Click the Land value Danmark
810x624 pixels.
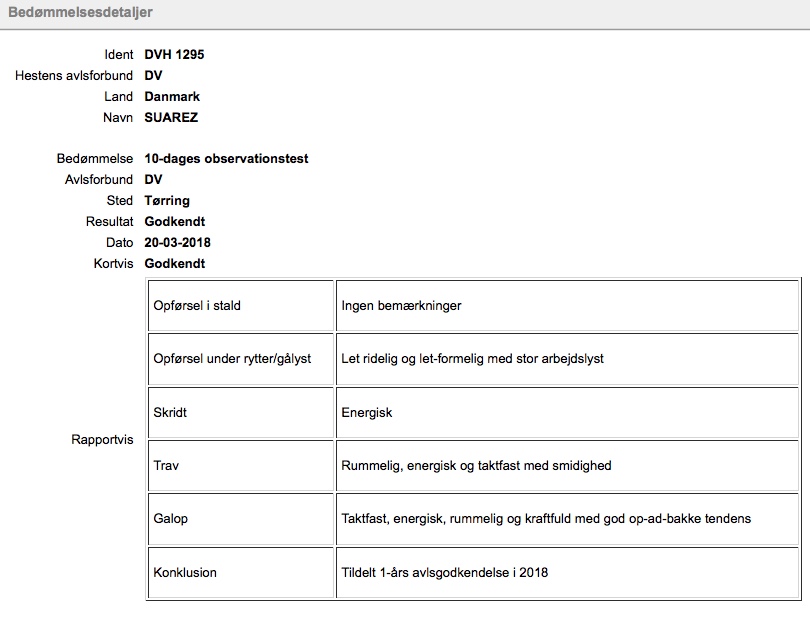click(172, 97)
